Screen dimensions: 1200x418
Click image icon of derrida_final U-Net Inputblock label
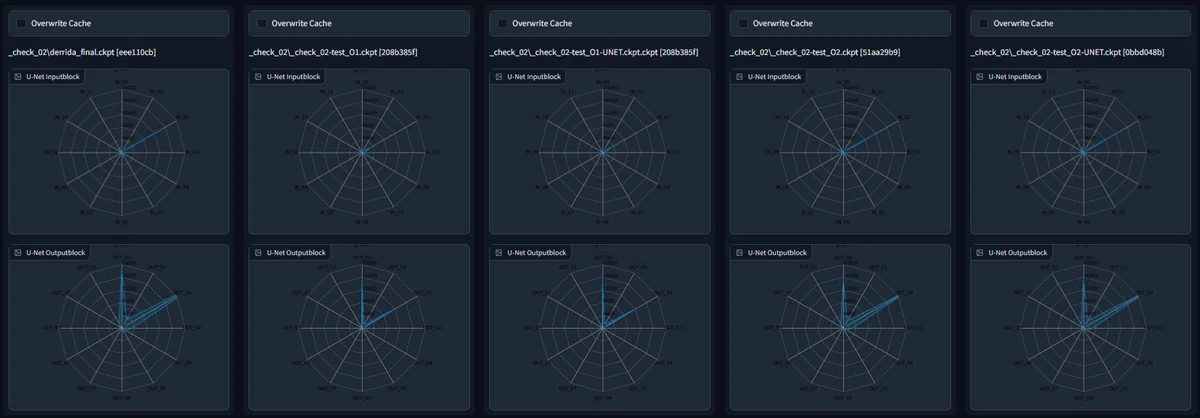[x=17, y=76]
